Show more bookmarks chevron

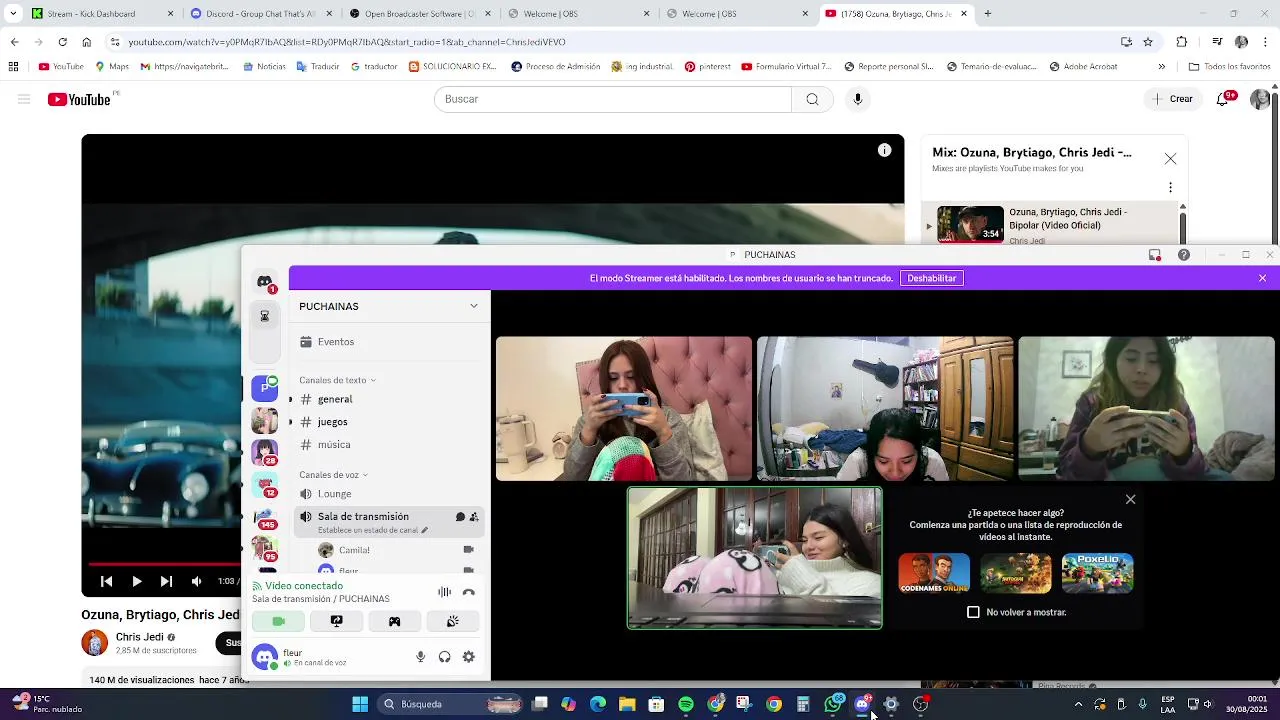1161,67
